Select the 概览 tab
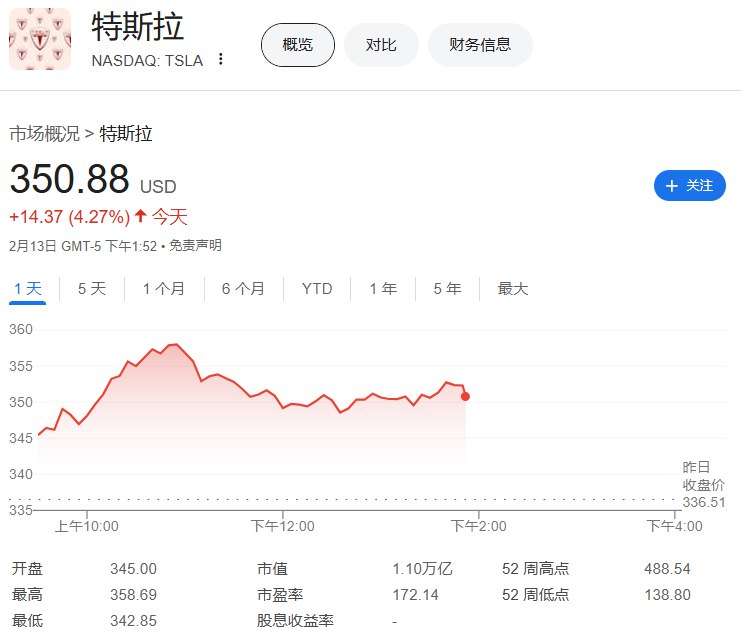 coord(298,45)
